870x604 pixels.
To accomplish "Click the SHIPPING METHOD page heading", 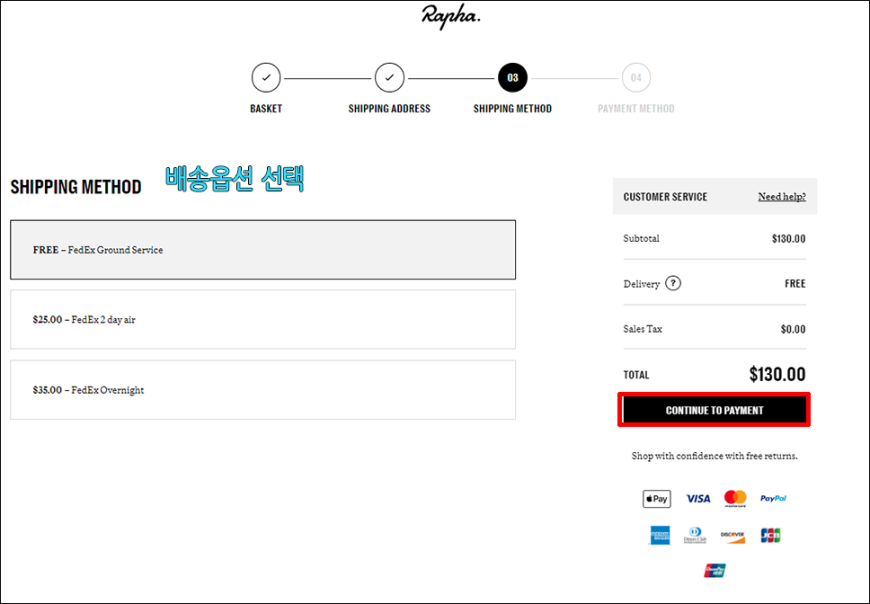I will [x=76, y=187].
